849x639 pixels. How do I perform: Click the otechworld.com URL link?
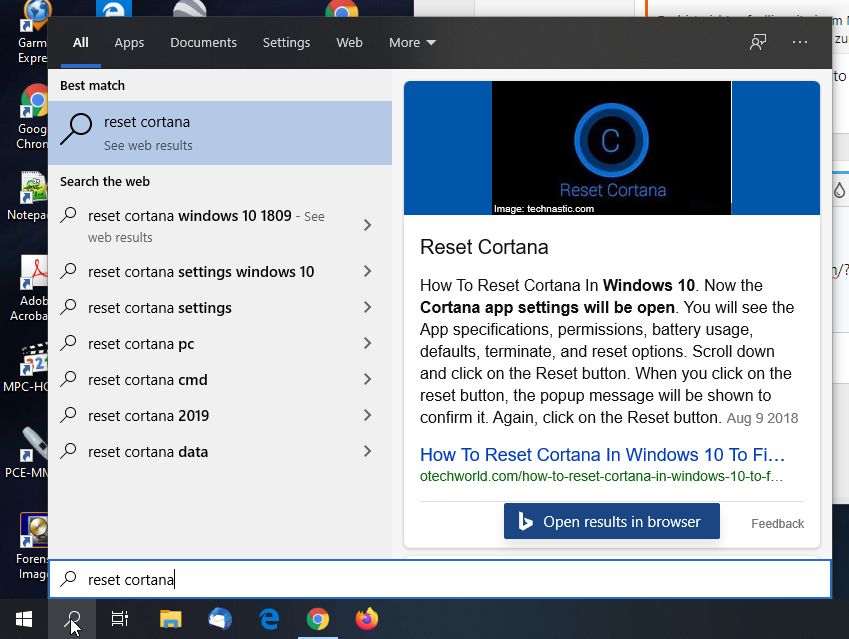pyautogui.click(x=601, y=476)
